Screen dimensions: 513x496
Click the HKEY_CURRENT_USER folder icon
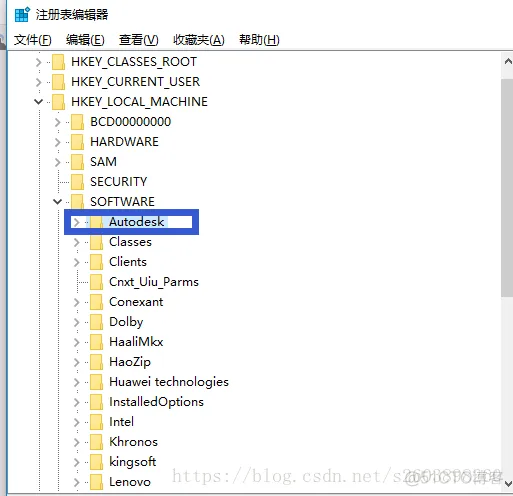[58, 82]
